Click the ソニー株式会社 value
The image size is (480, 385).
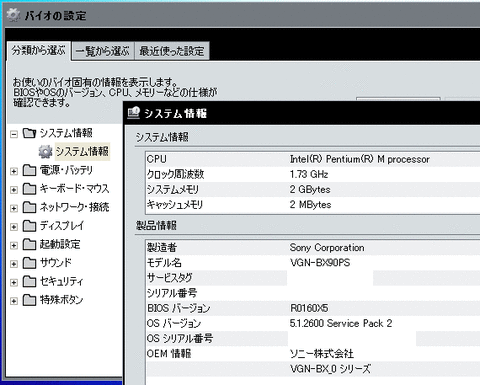(322, 353)
